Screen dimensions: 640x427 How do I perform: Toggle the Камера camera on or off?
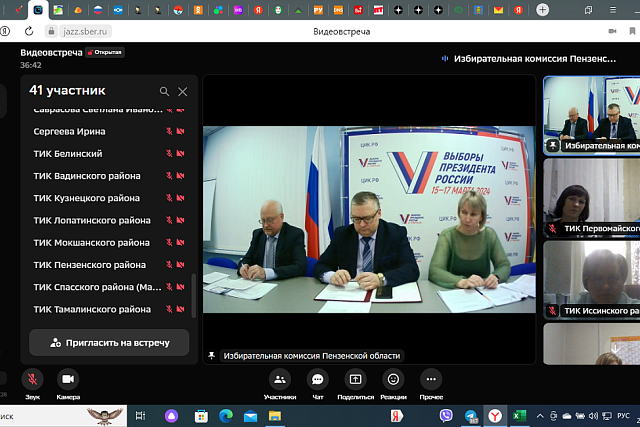[68, 380]
